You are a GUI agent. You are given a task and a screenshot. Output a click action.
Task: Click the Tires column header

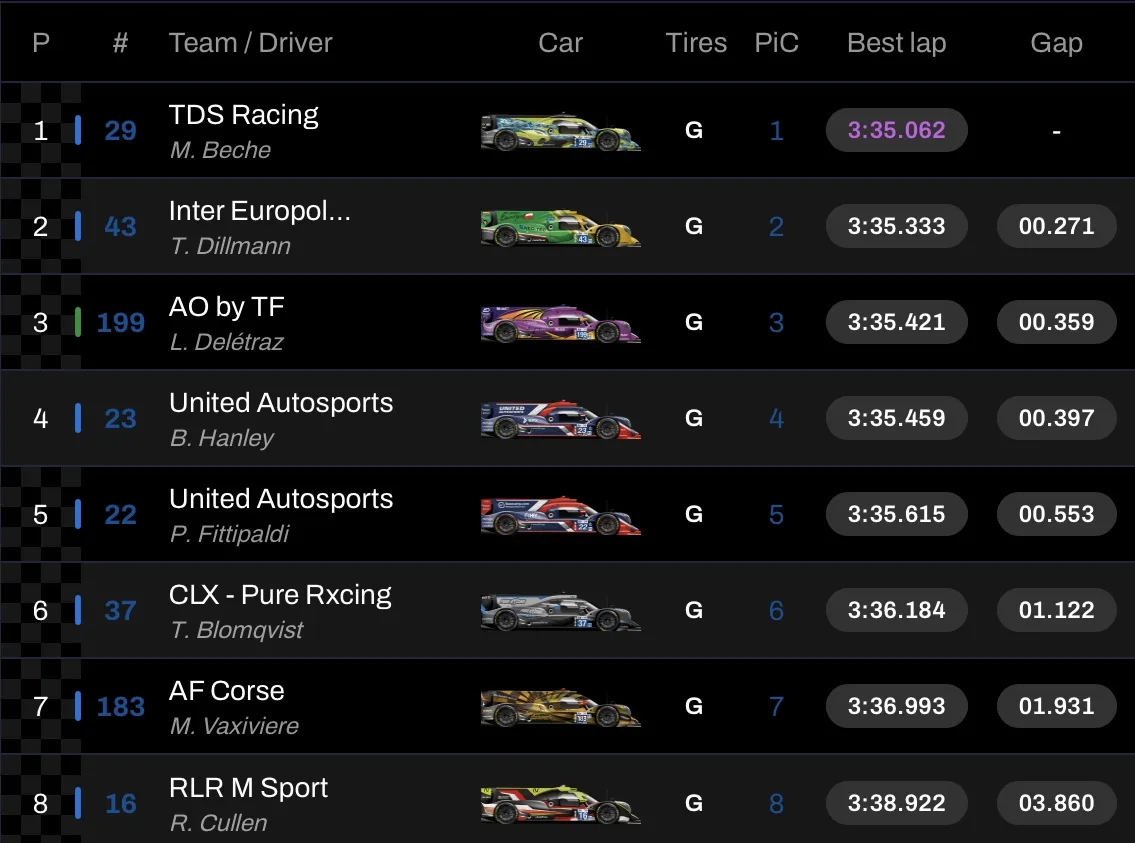[x=696, y=43]
